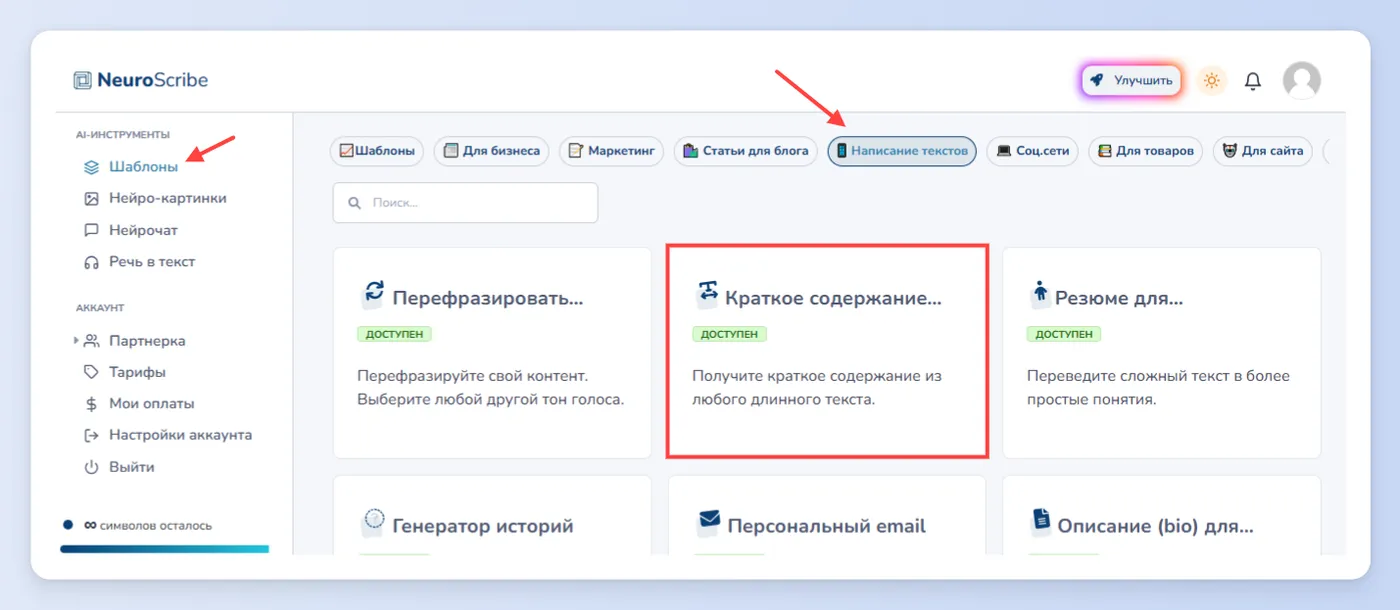This screenshot has width=1400, height=610.
Task: Open Настройки аккаунта page
Action: (x=181, y=435)
